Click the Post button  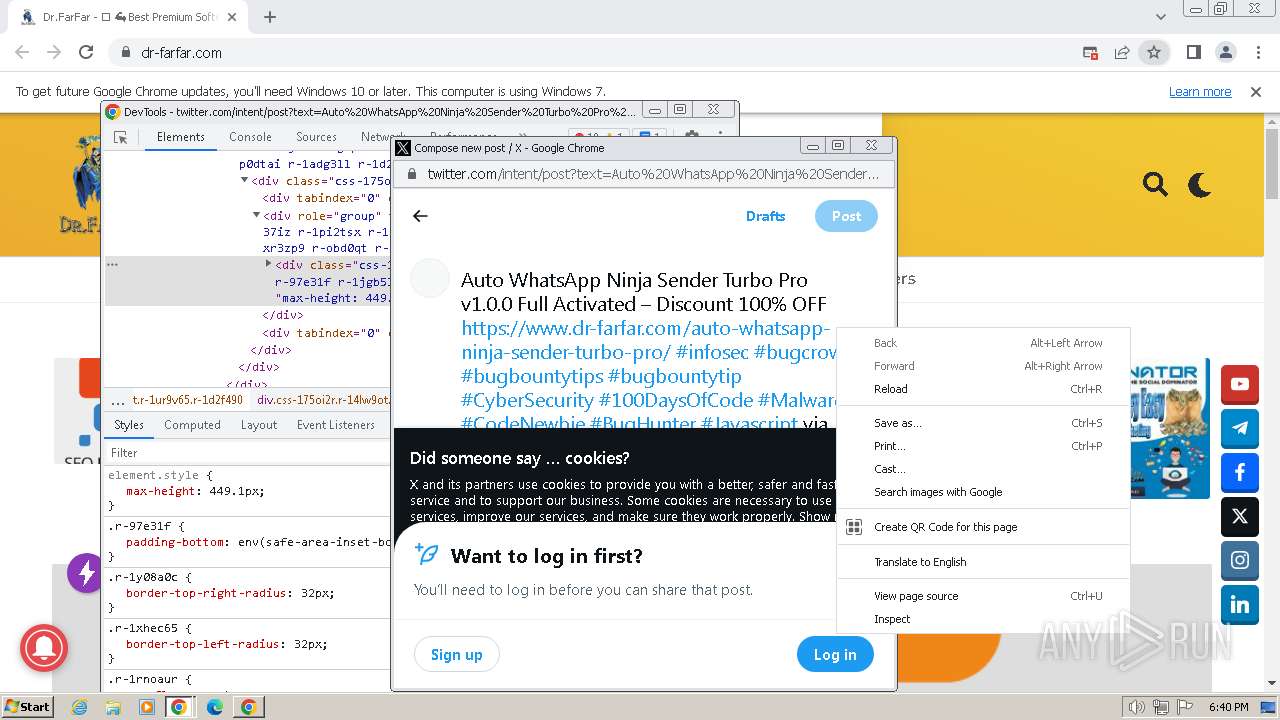pyautogui.click(x=846, y=216)
